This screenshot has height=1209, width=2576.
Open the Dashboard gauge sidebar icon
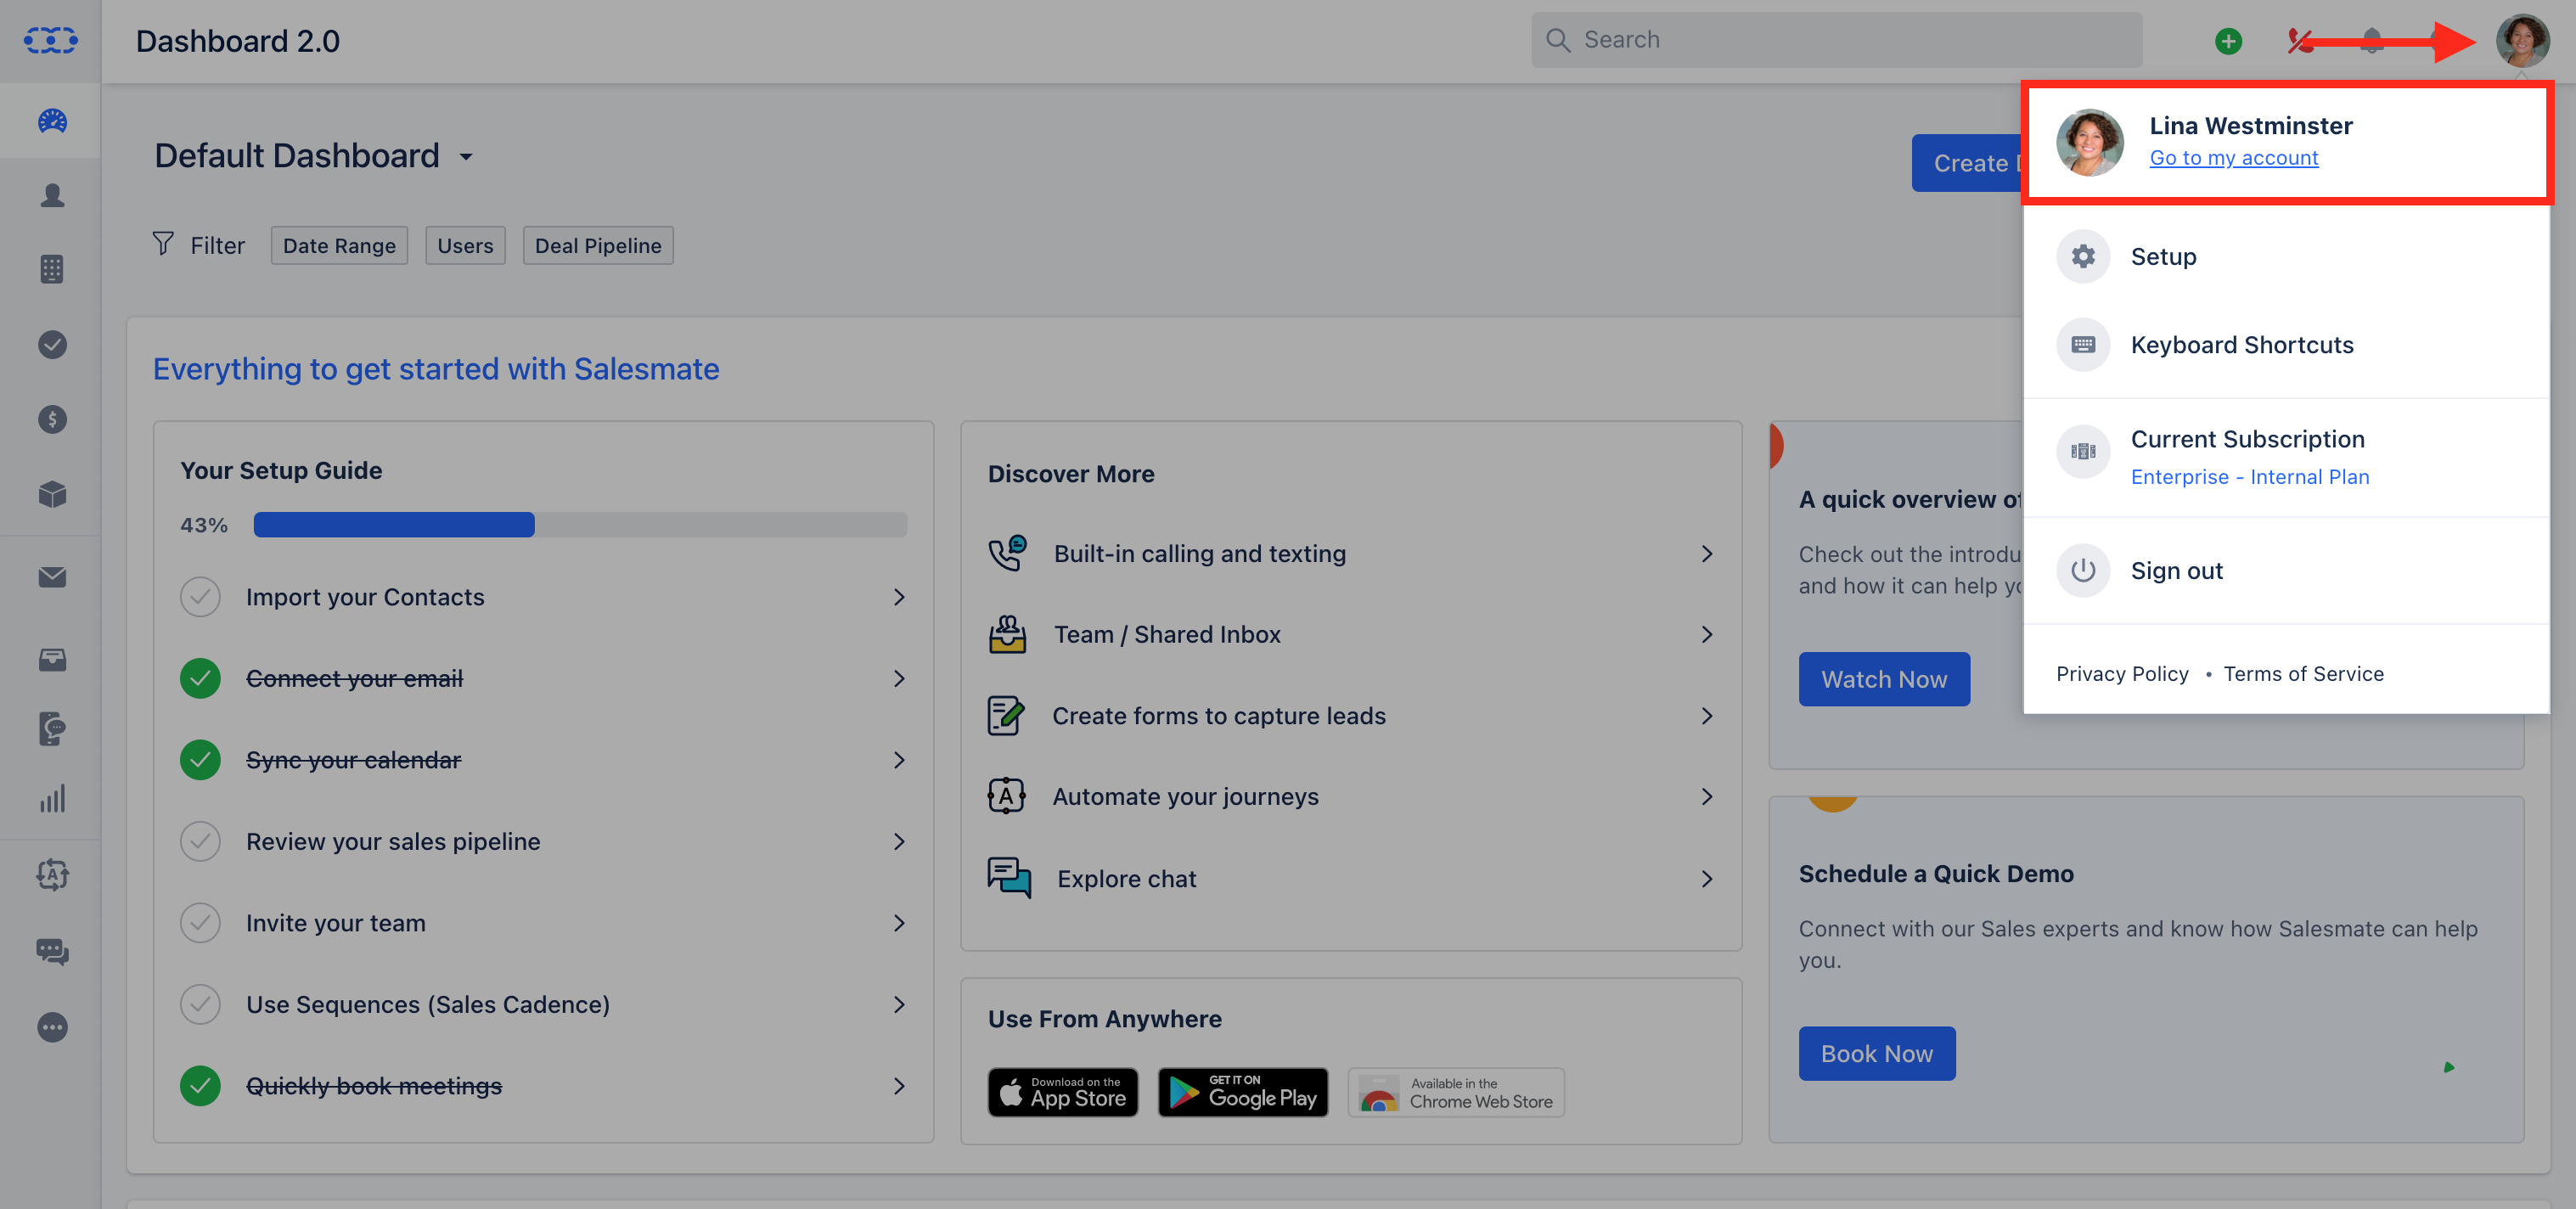(x=52, y=121)
